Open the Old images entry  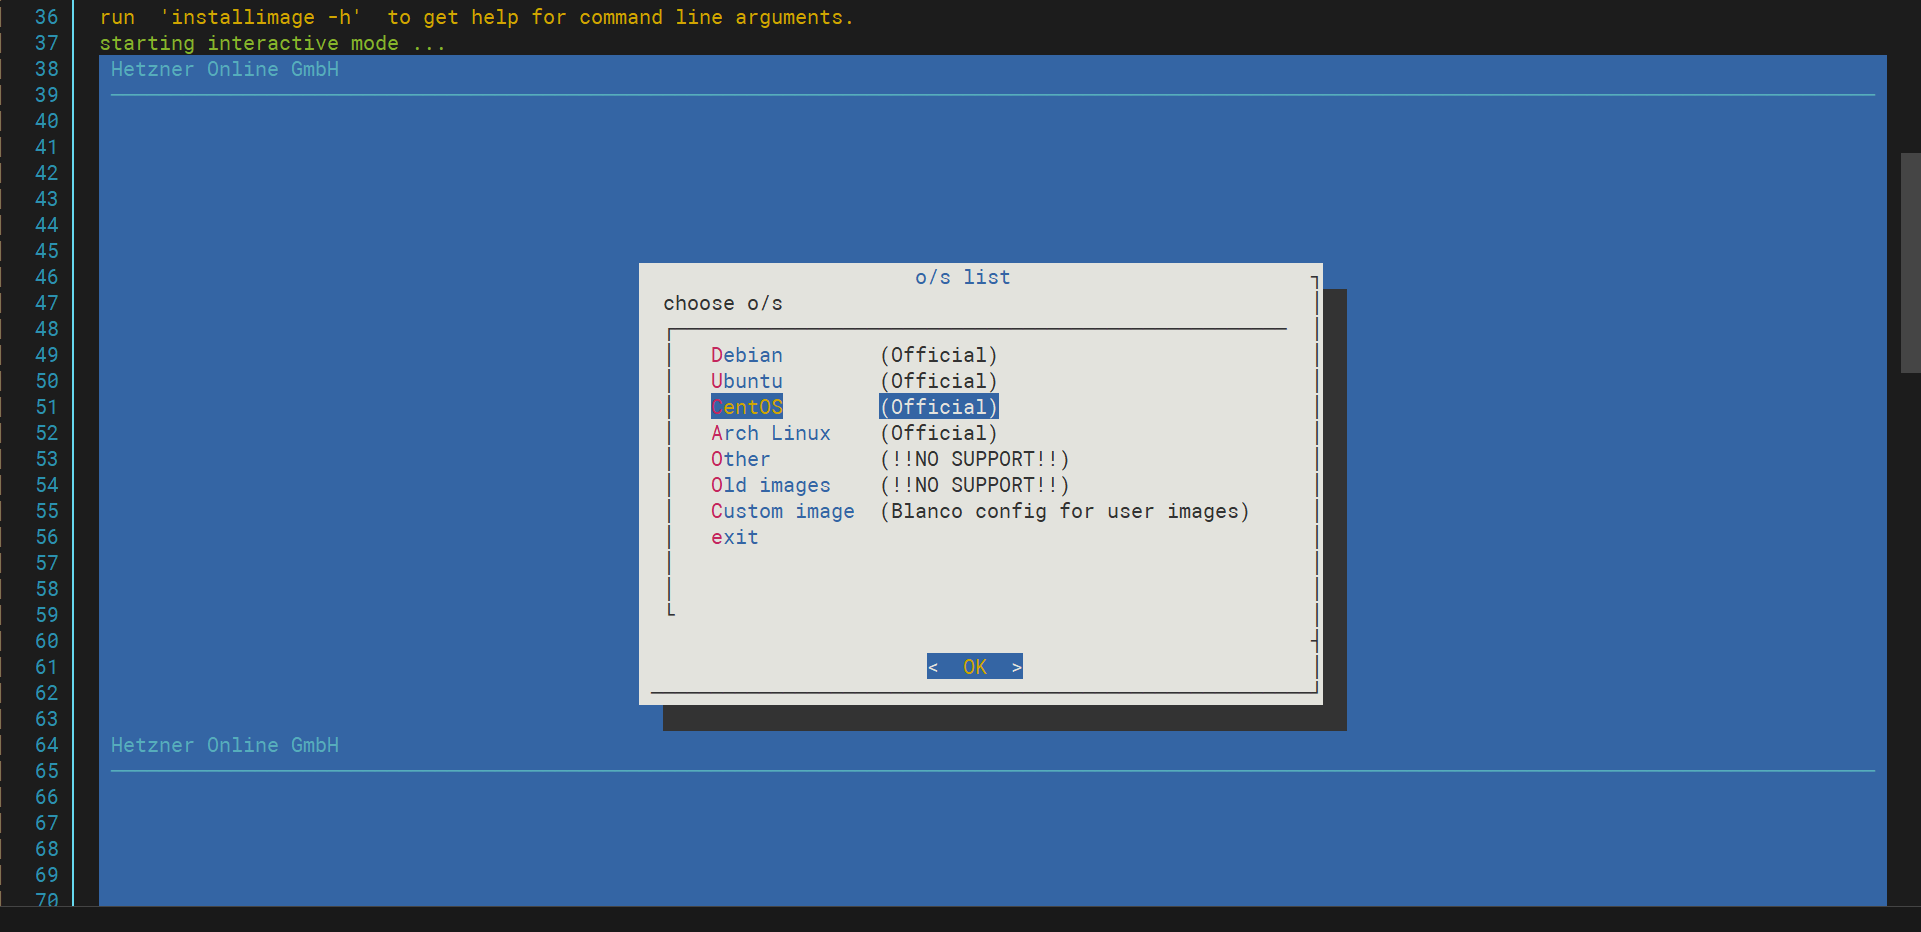click(x=771, y=485)
